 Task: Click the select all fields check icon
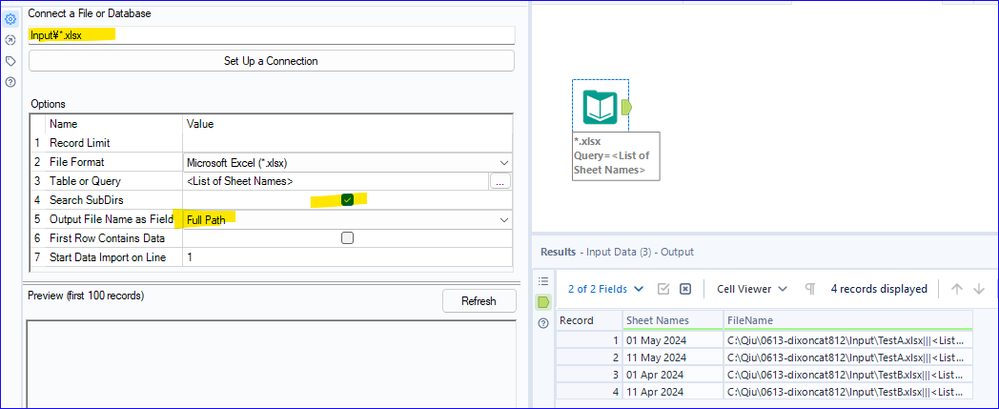(x=663, y=289)
